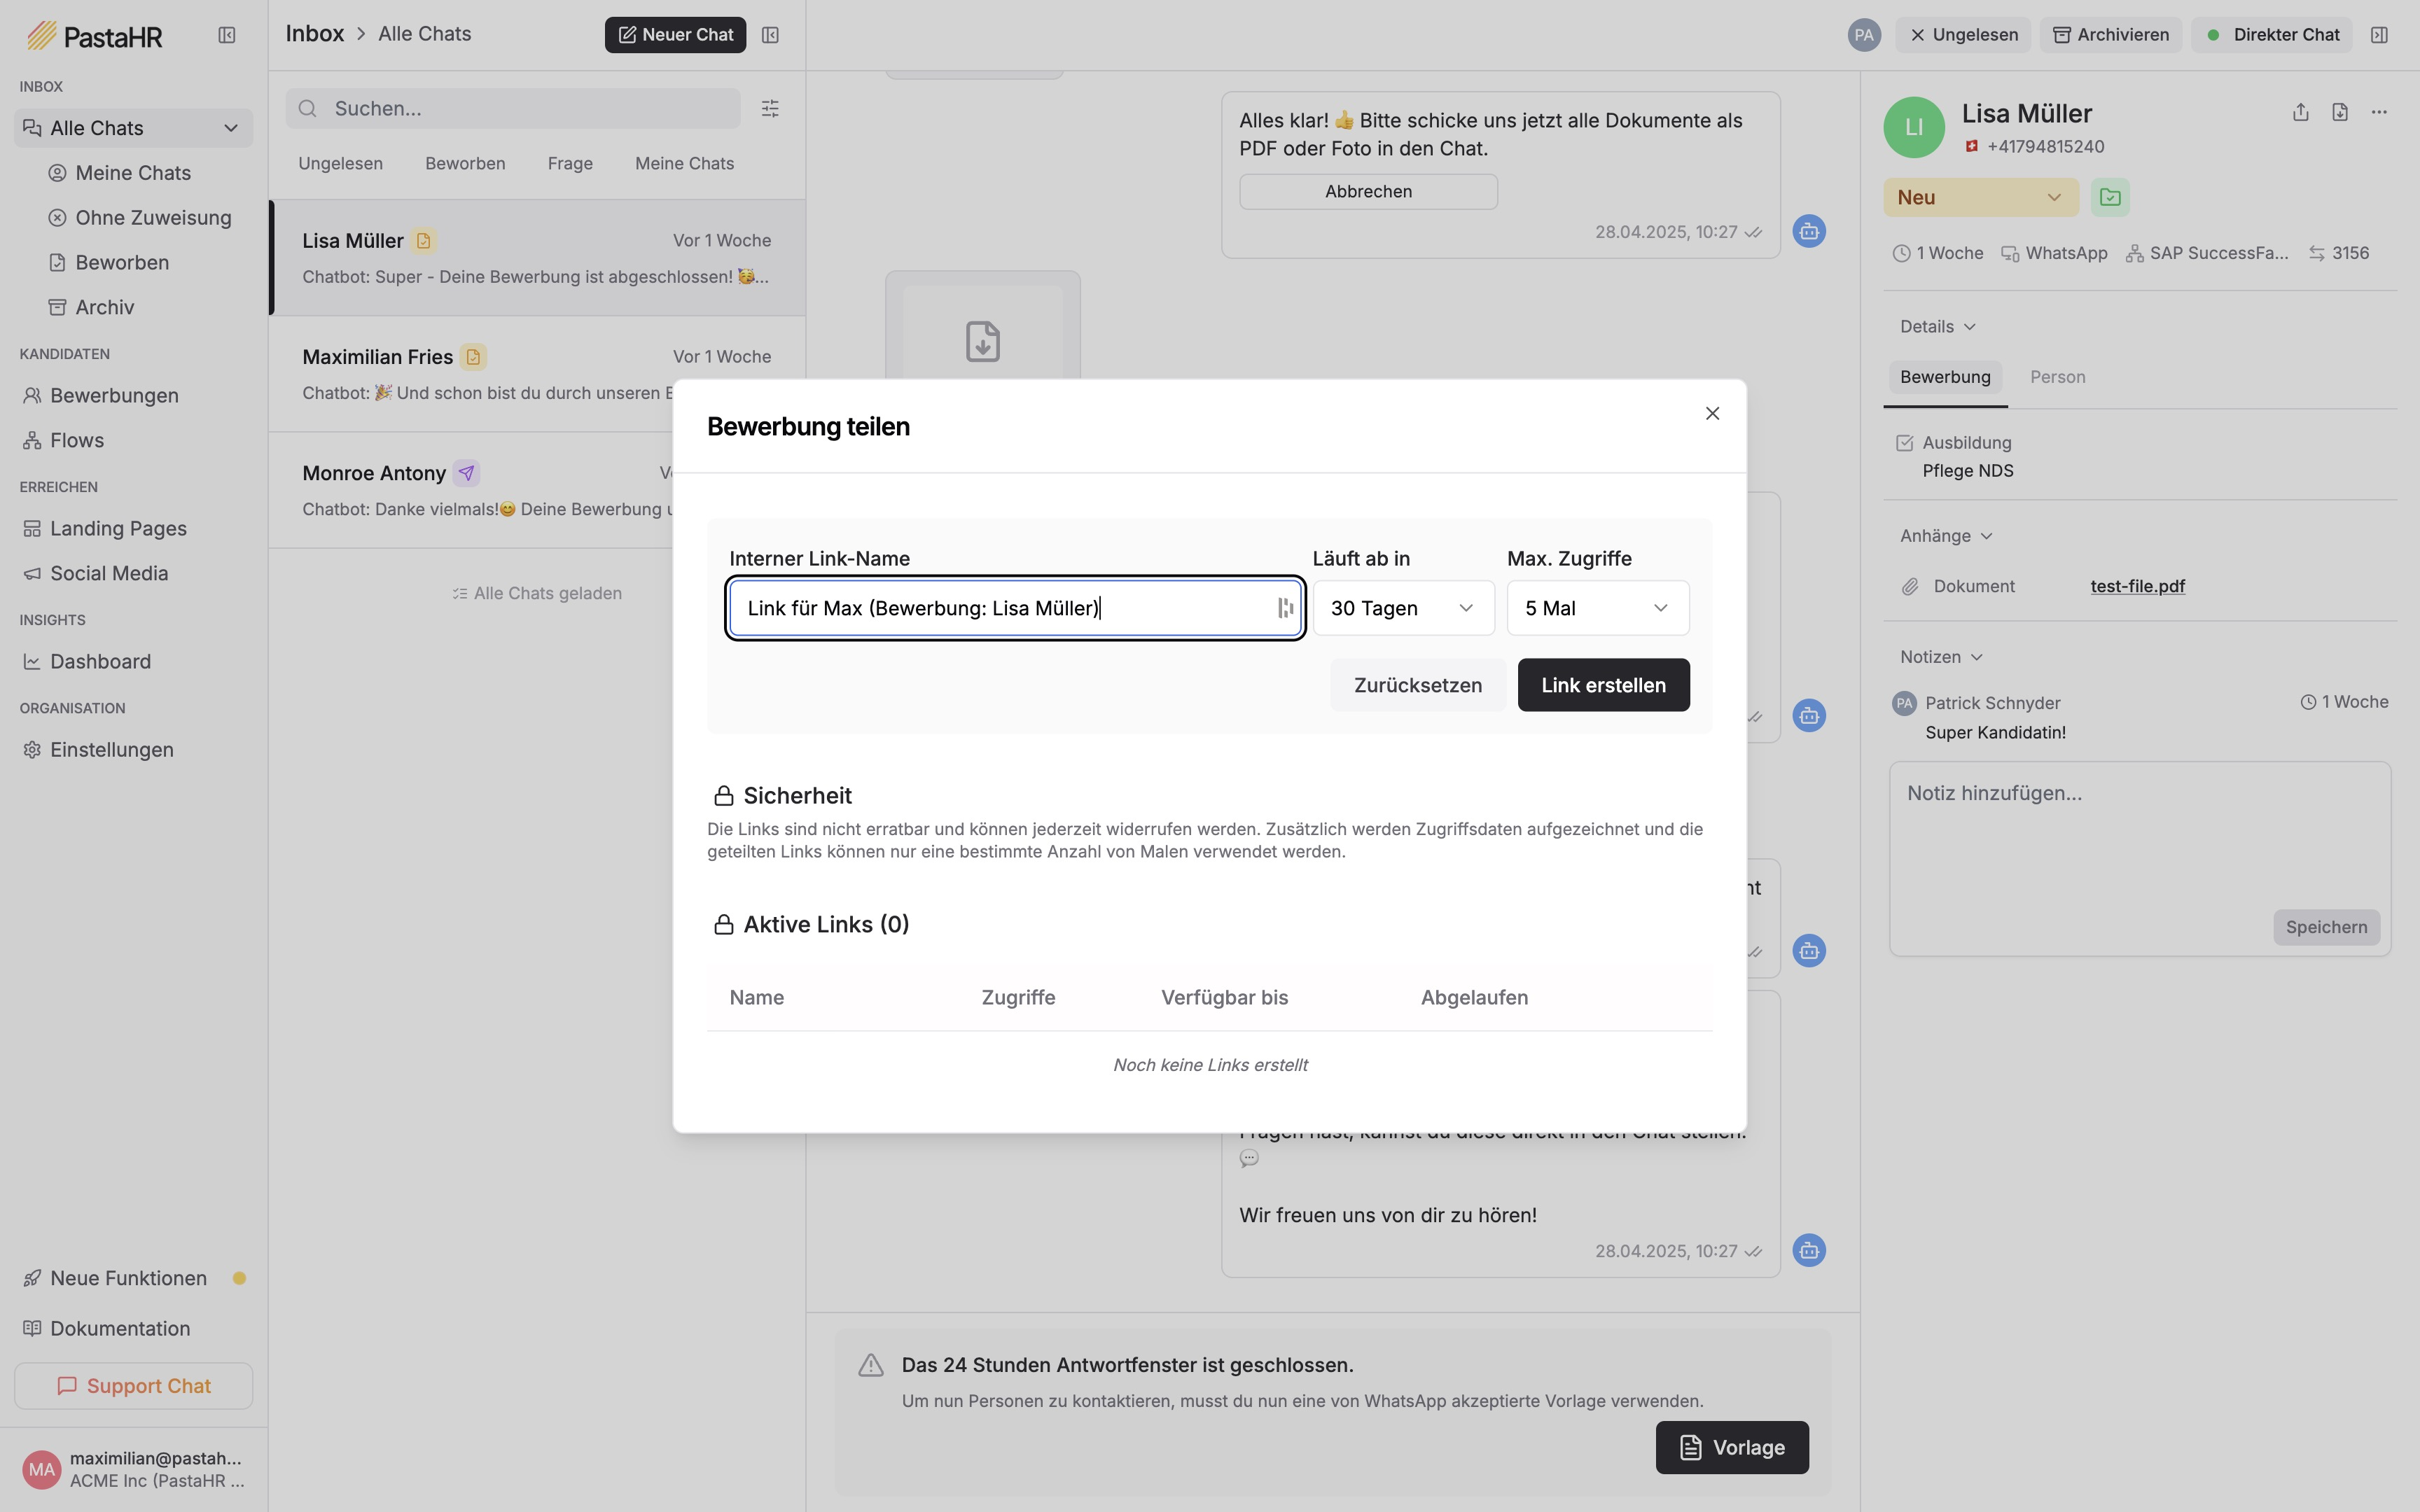
Task: Switch to the Person tab
Action: click(x=2057, y=377)
